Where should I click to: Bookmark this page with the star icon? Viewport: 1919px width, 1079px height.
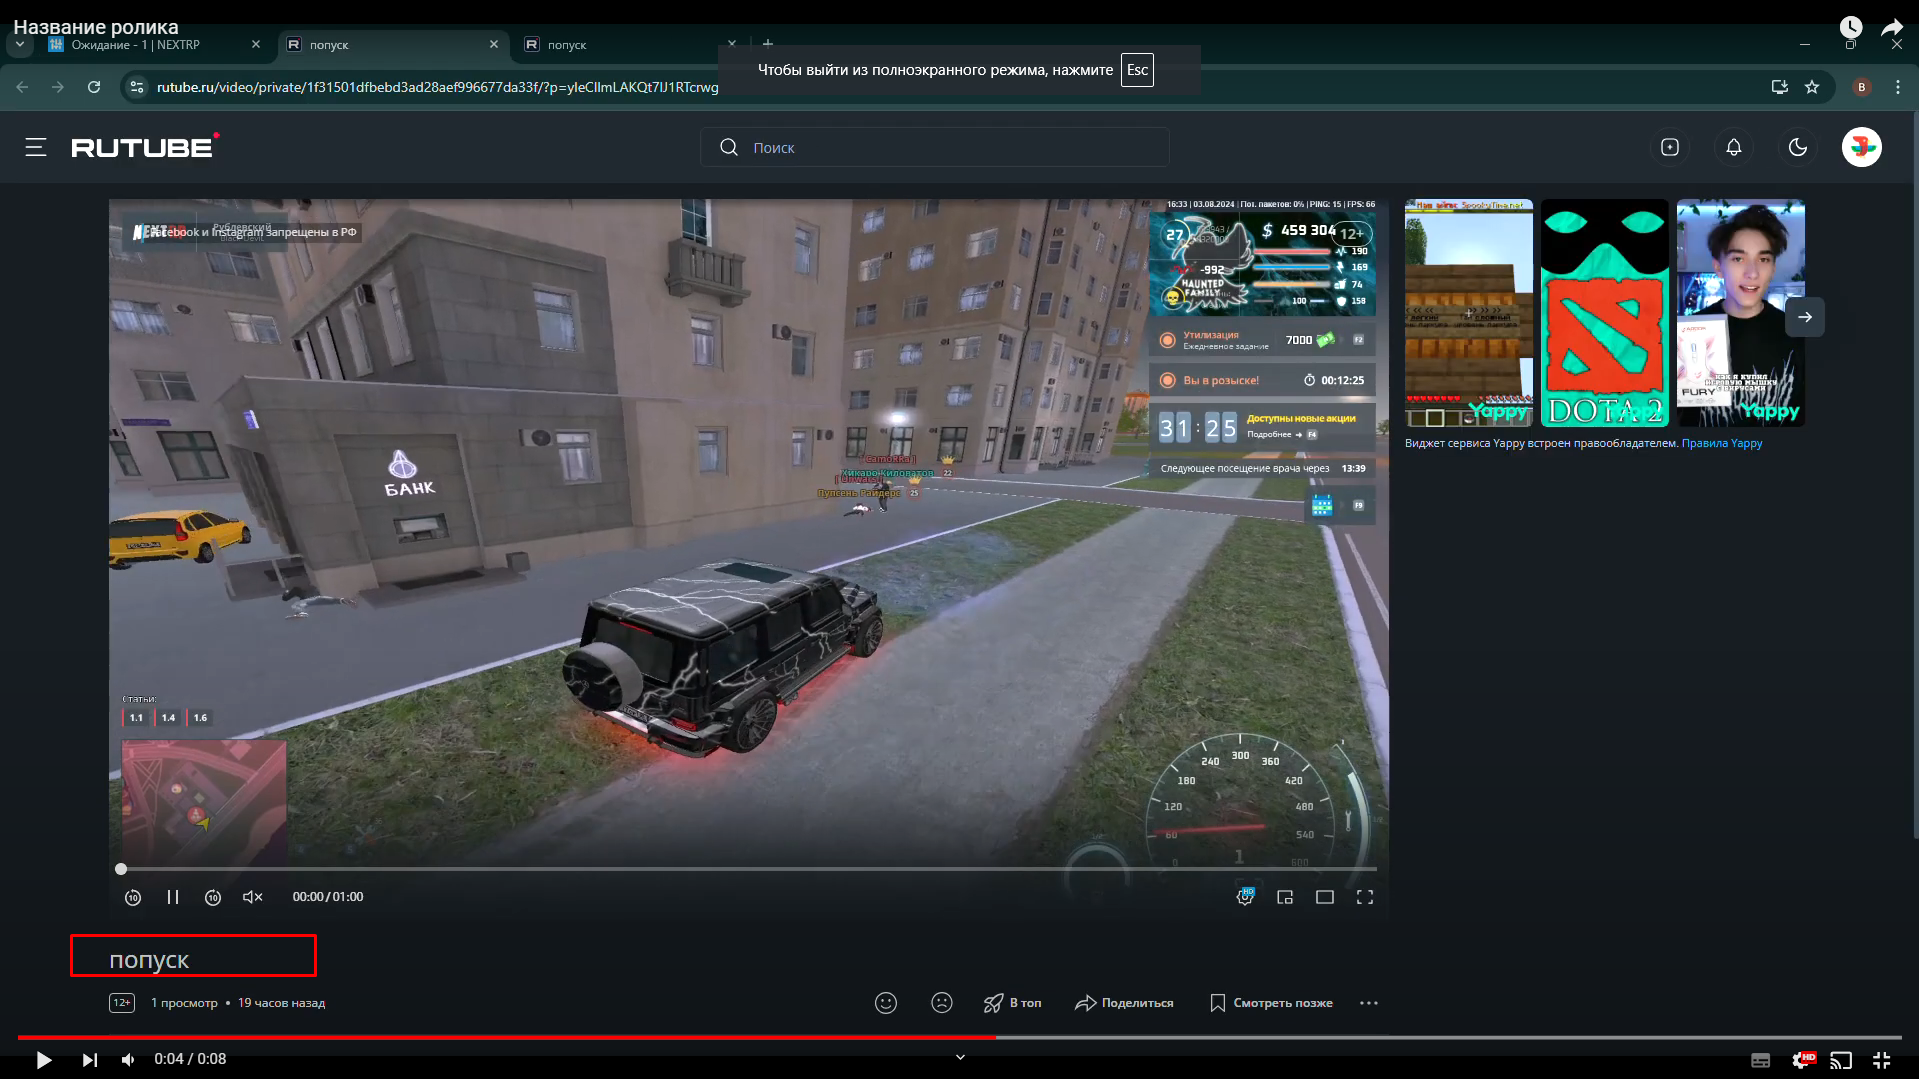pyautogui.click(x=1812, y=87)
